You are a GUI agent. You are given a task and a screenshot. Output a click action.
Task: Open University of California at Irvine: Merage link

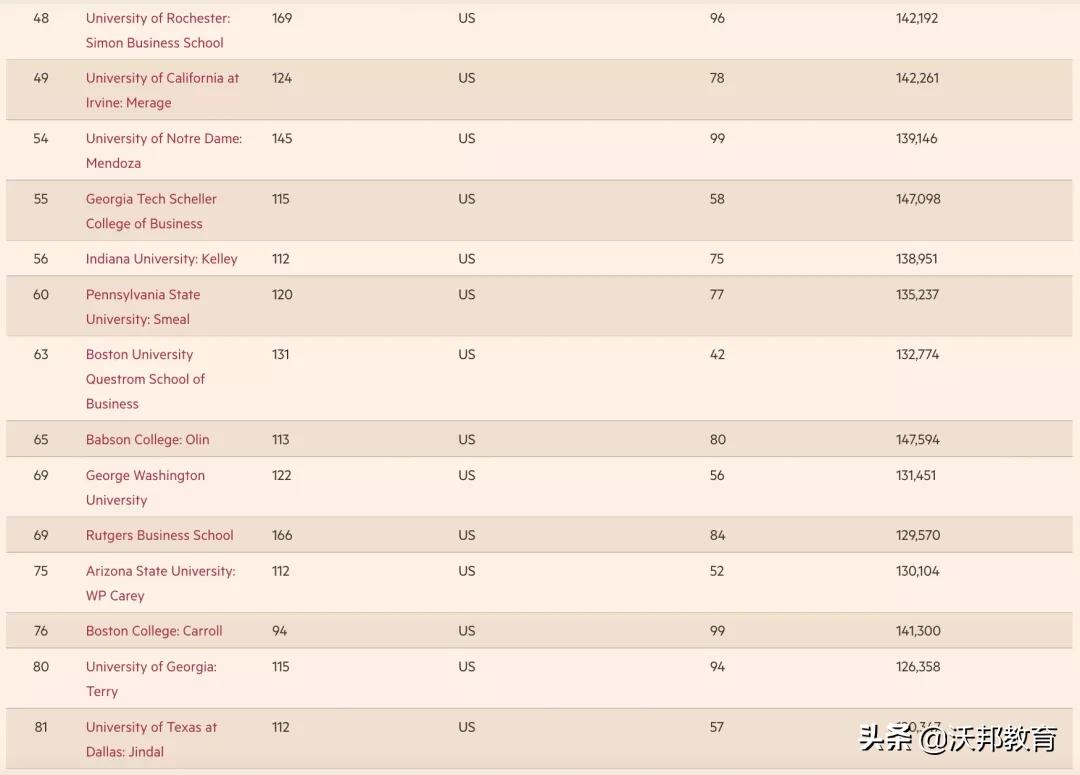tap(162, 90)
